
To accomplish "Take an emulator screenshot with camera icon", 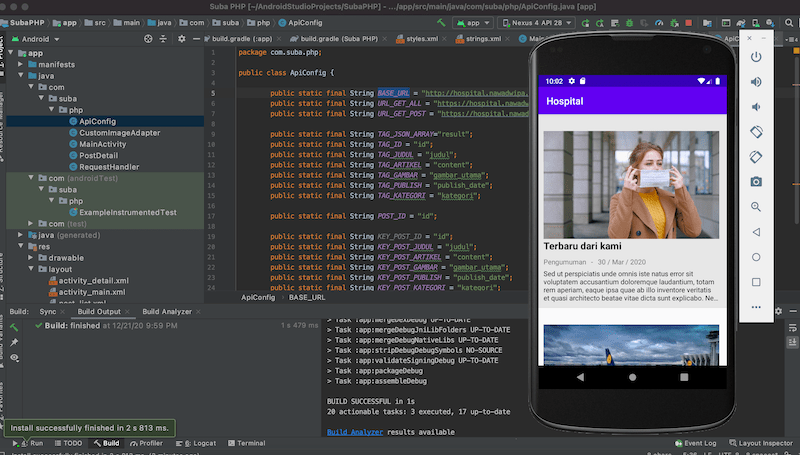I will click(x=756, y=181).
